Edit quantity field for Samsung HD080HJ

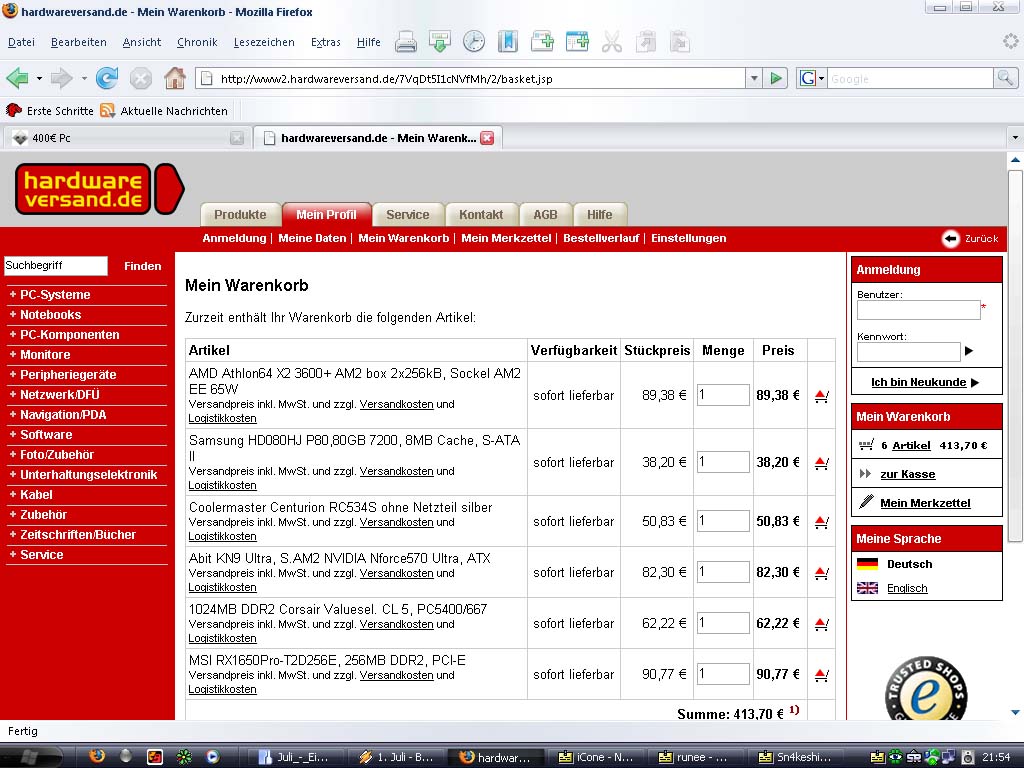click(x=723, y=462)
